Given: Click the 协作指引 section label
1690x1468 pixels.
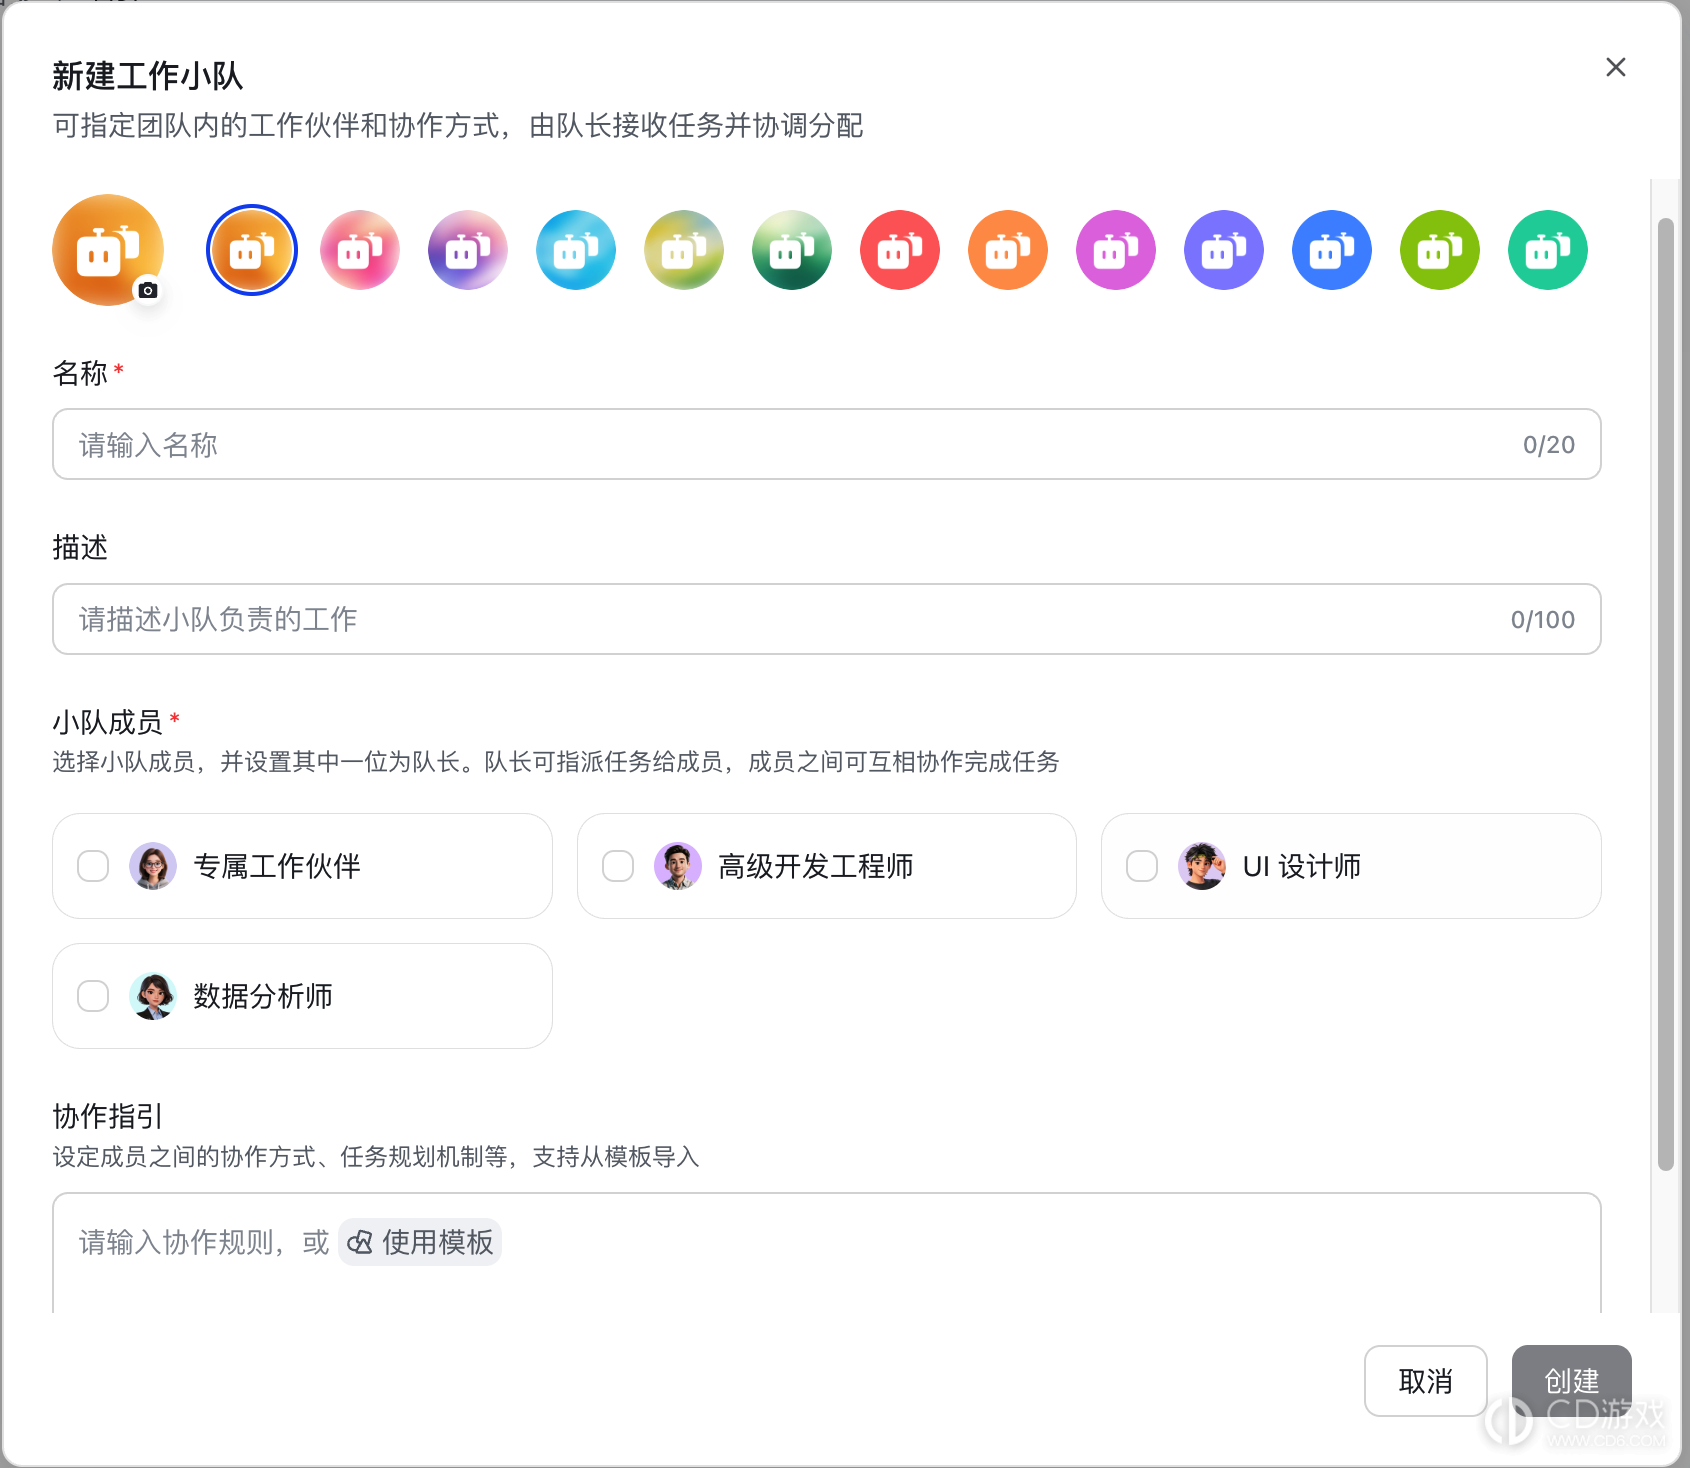Looking at the screenshot, I should tap(107, 1116).
